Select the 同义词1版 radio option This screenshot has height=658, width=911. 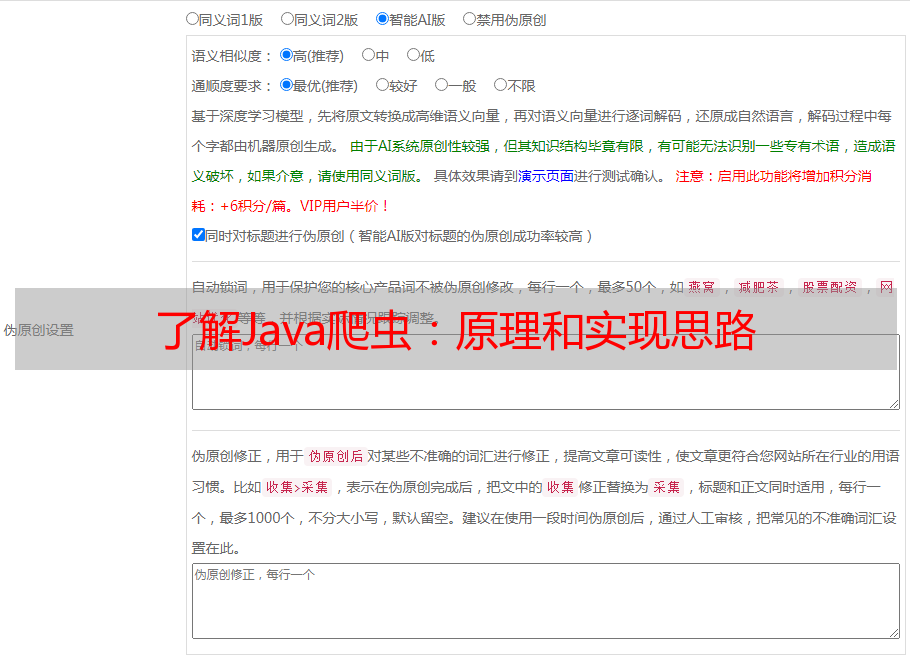[x=192, y=19]
